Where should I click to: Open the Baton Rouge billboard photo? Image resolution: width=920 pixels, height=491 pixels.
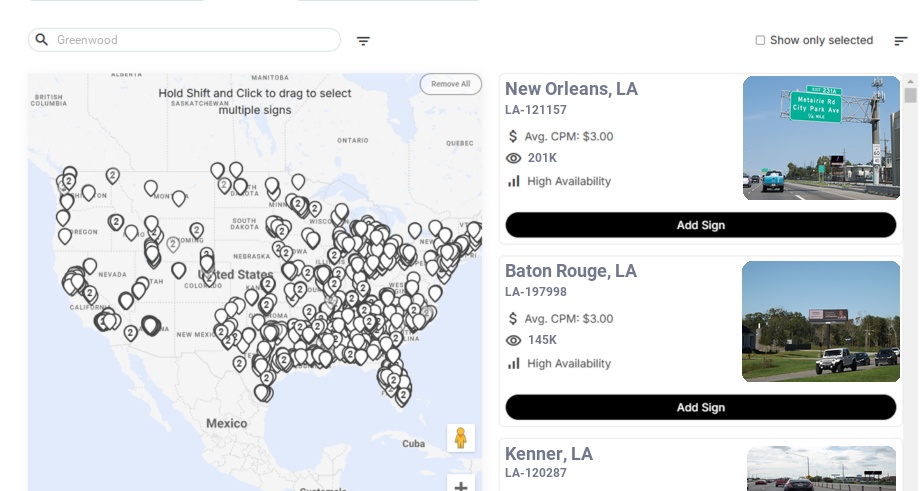[x=821, y=321]
